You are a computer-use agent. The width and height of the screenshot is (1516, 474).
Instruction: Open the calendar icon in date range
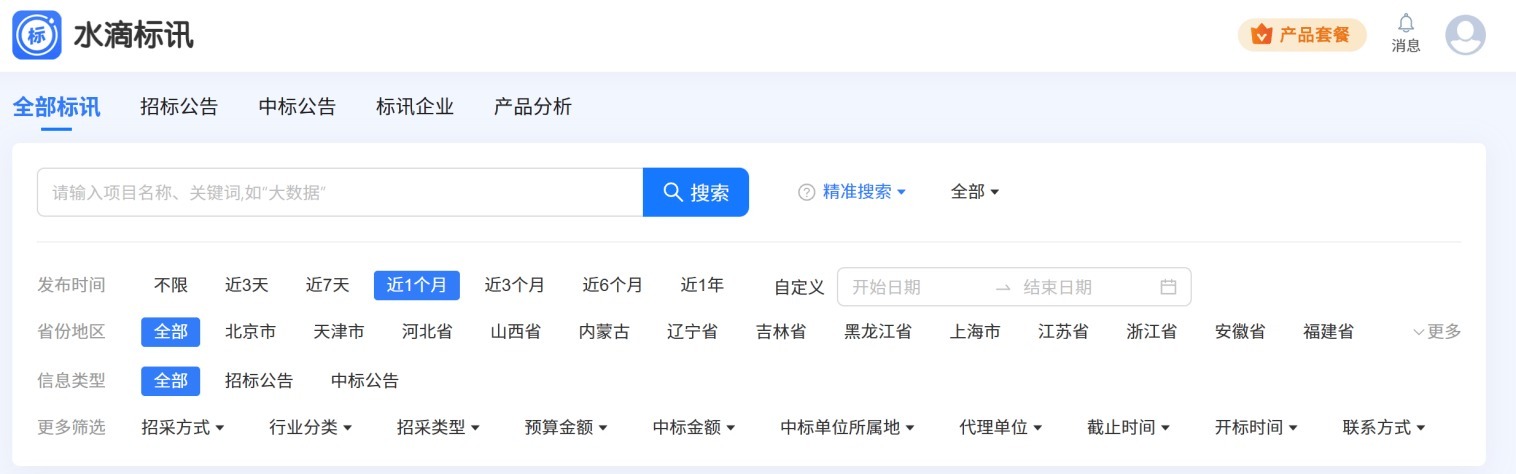coord(1168,287)
